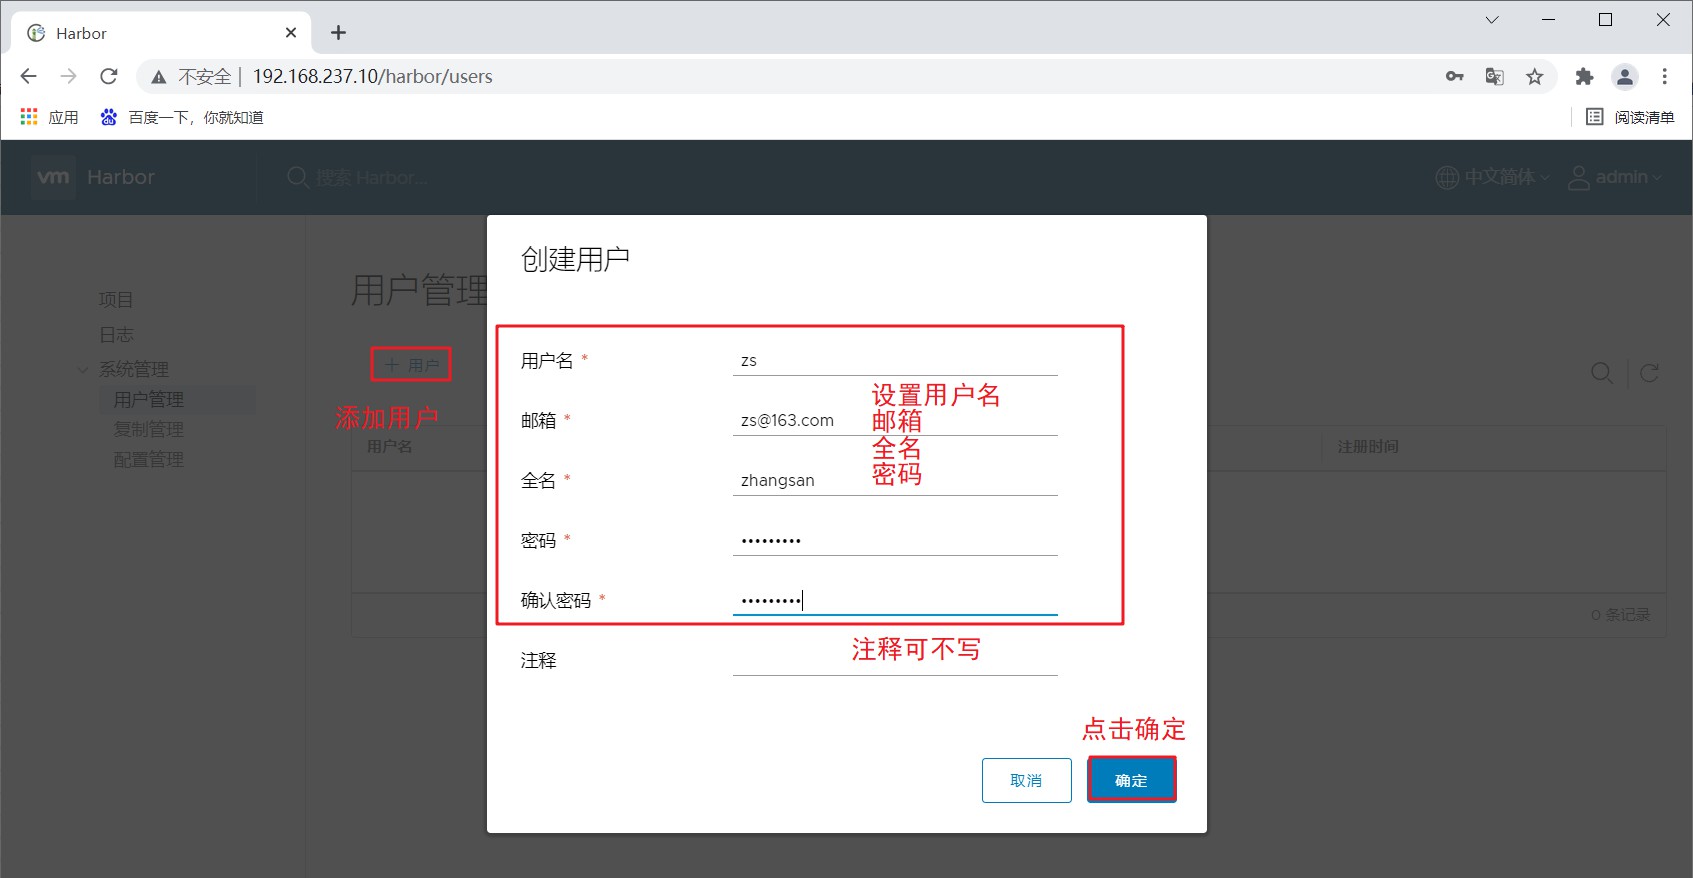Click the 用户名 input field

point(895,360)
